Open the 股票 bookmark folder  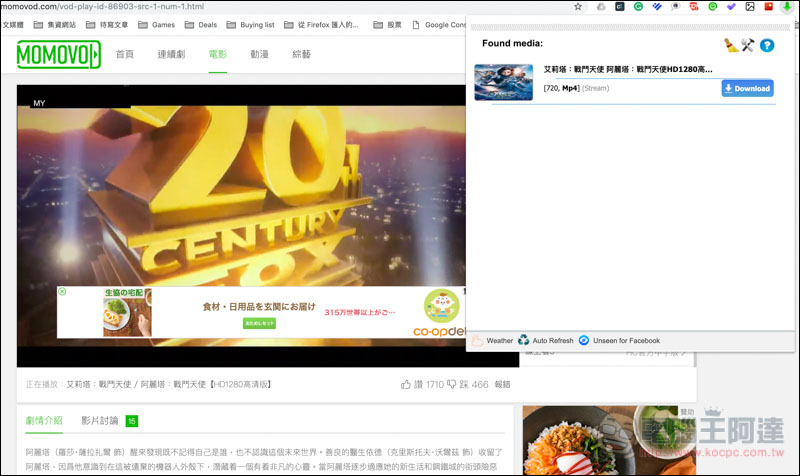coord(387,24)
